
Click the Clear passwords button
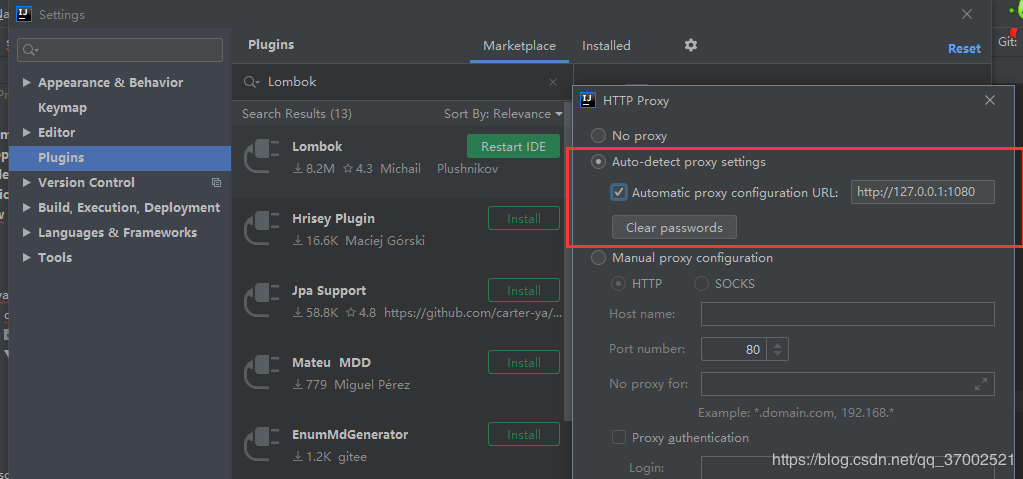pyautogui.click(x=674, y=228)
